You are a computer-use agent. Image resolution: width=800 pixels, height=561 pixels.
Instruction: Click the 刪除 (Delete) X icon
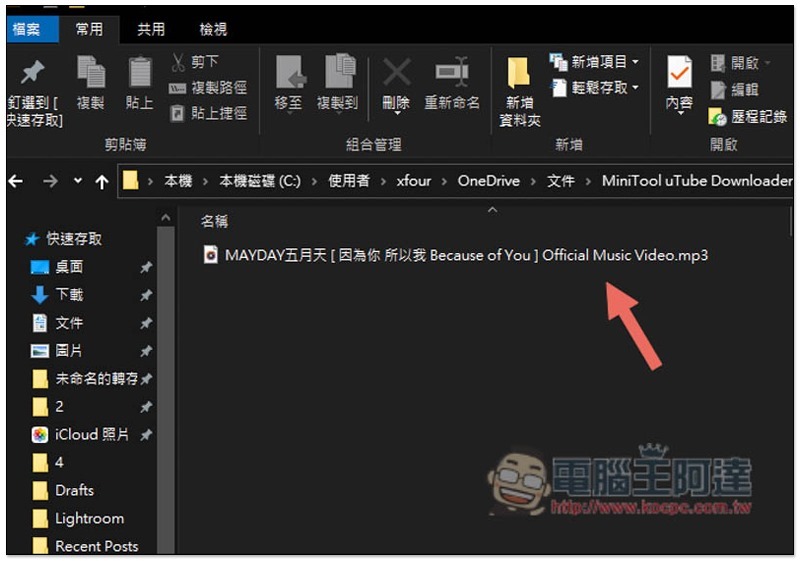397,72
